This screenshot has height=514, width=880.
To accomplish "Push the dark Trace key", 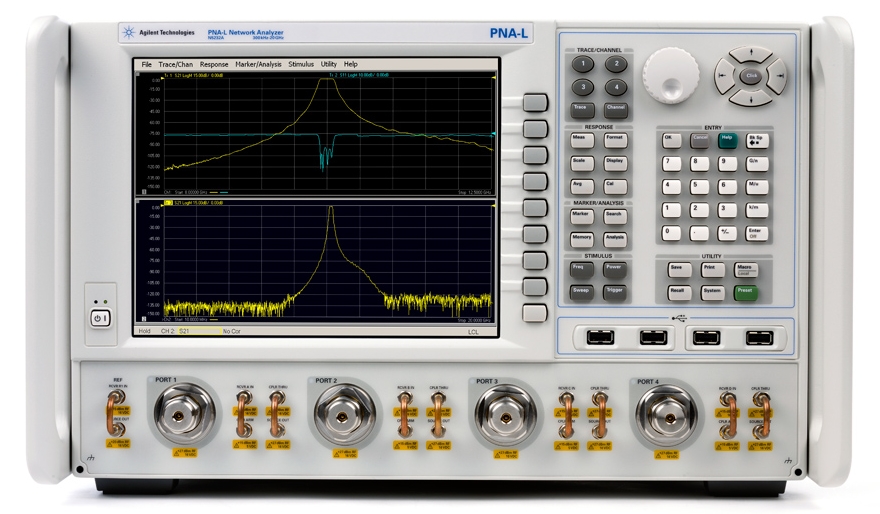I will [x=582, y=110].
